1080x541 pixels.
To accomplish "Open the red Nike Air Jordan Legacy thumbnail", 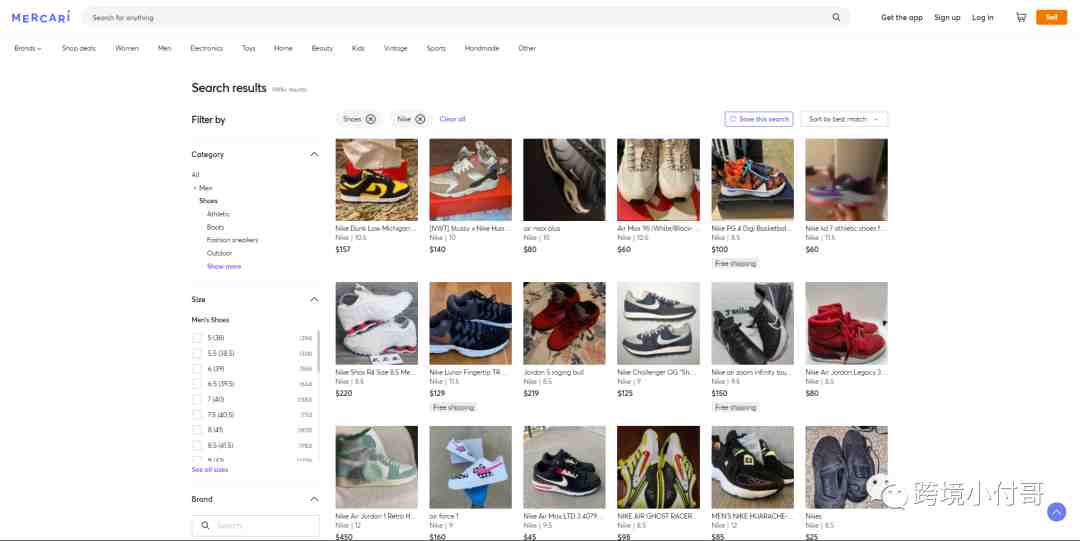I will click(x=847, y=323).
